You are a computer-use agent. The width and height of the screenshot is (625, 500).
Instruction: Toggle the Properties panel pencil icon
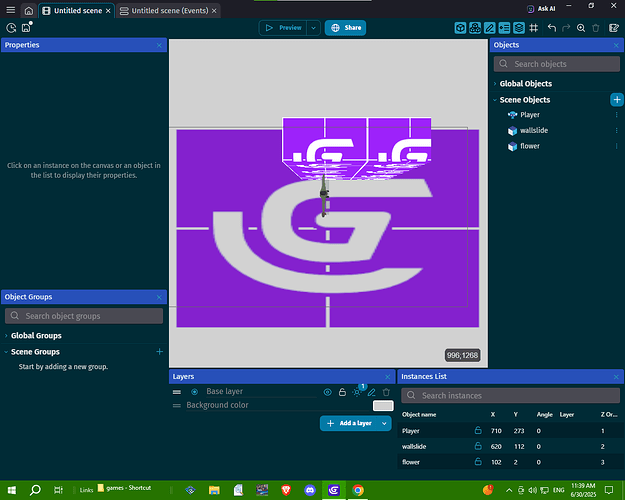tap(489, 28)
